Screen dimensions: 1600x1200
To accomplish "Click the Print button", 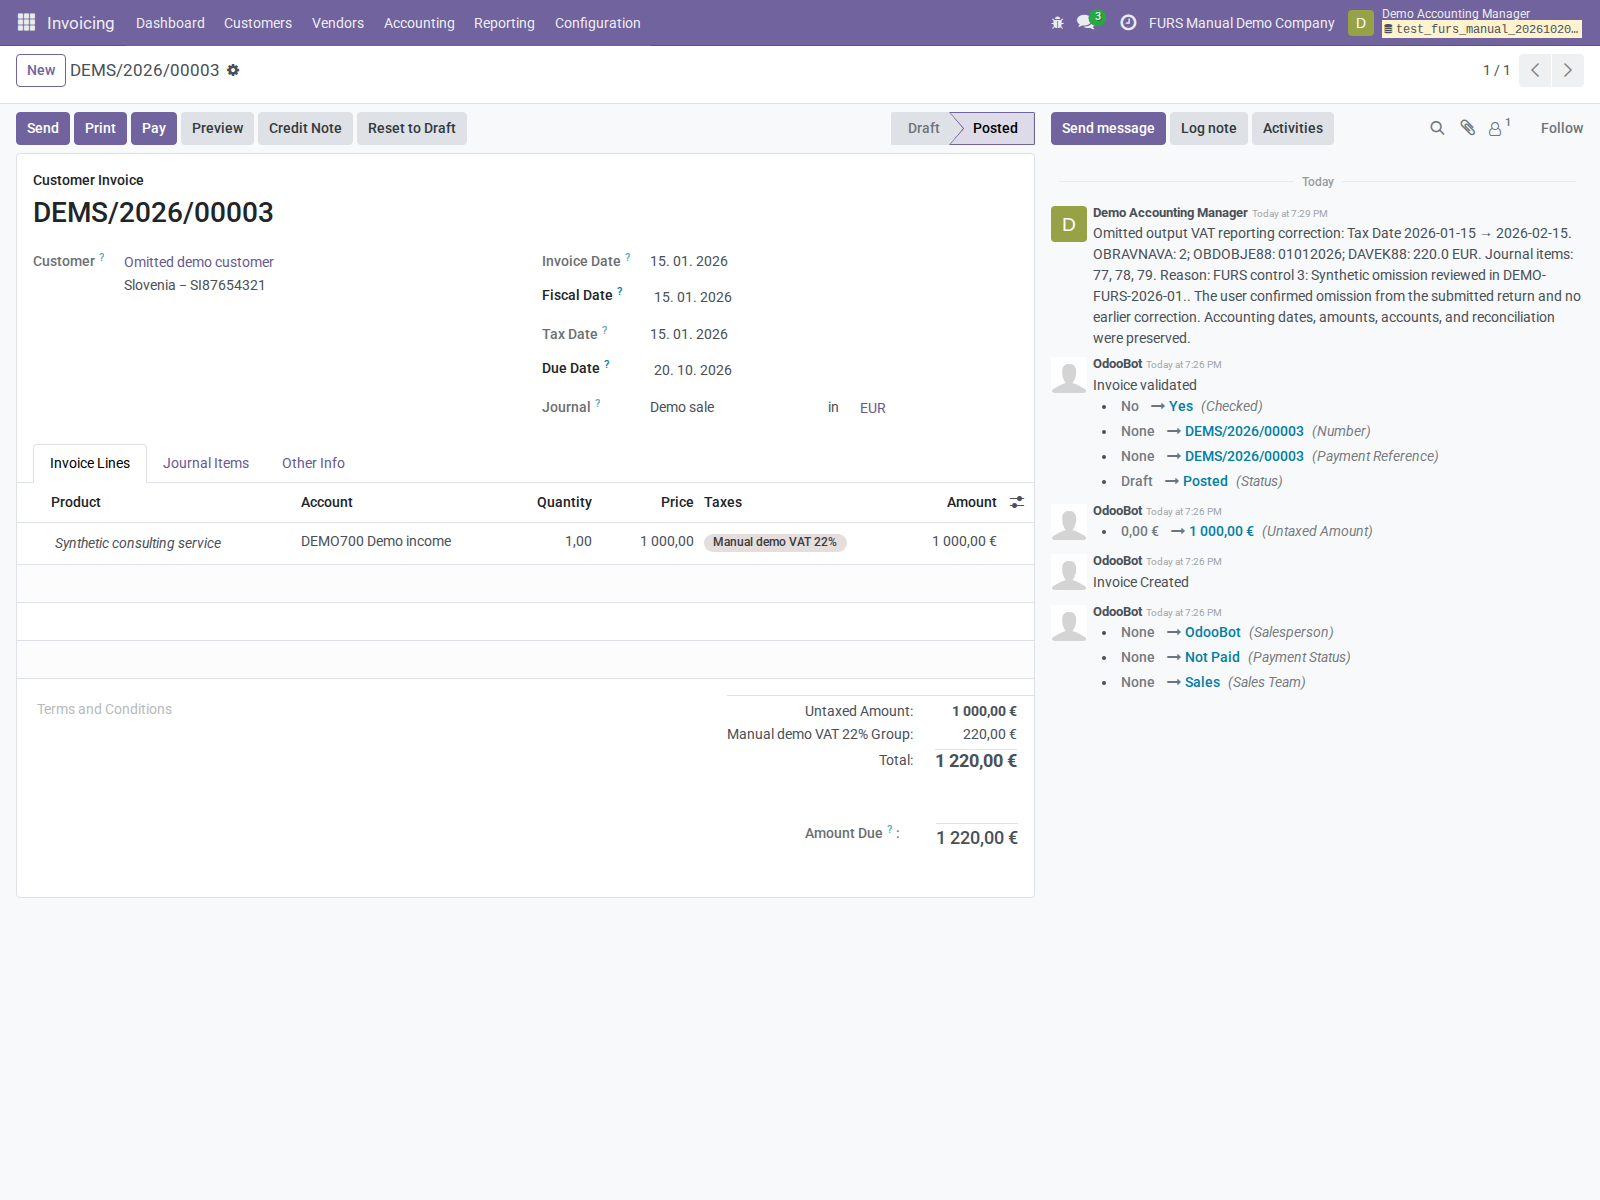I will point(100,128).
